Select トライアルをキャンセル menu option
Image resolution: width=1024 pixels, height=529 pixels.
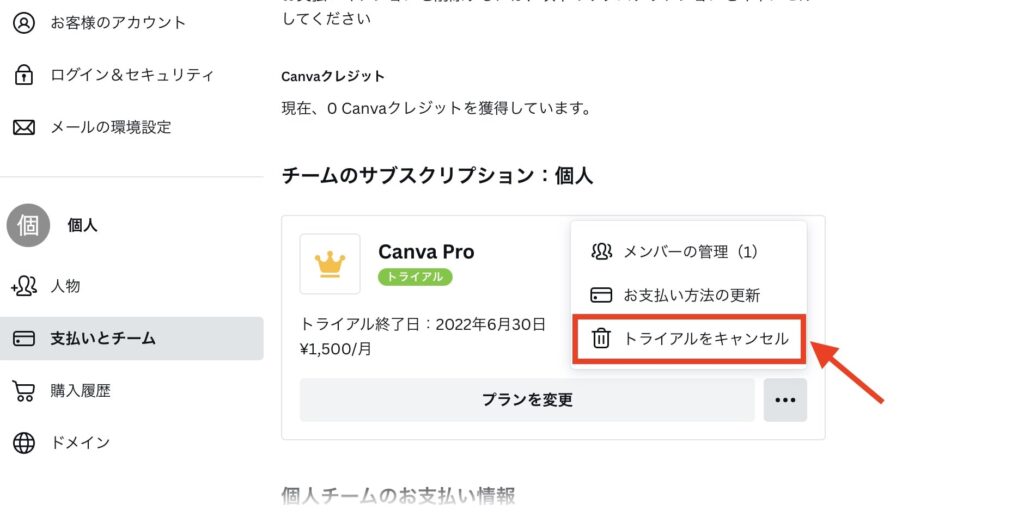coord(689,338)
